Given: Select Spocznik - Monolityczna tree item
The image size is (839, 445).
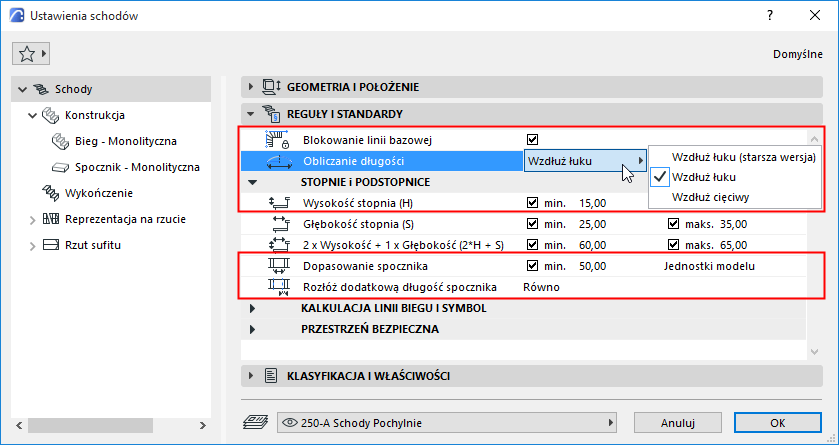Looking at the screenshot, I should click(137, 167).
